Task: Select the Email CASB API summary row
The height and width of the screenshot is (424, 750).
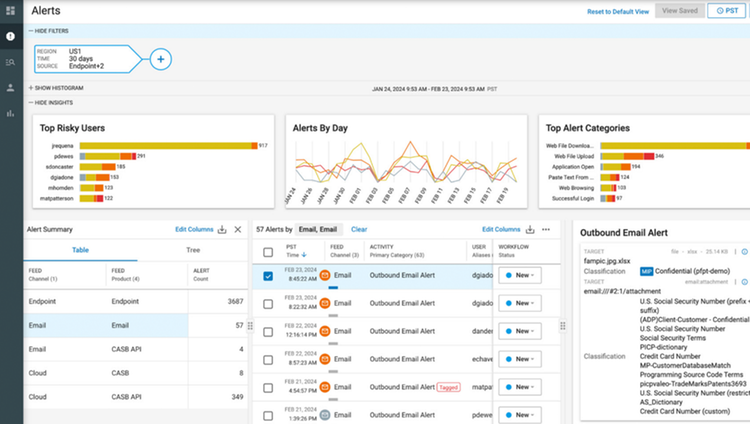Action: (x=136, y=349)
